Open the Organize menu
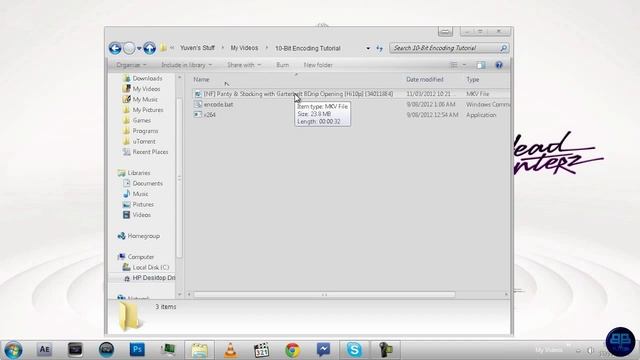The height and width of the screenshot is (360, 640). click(x=131, y=65)
